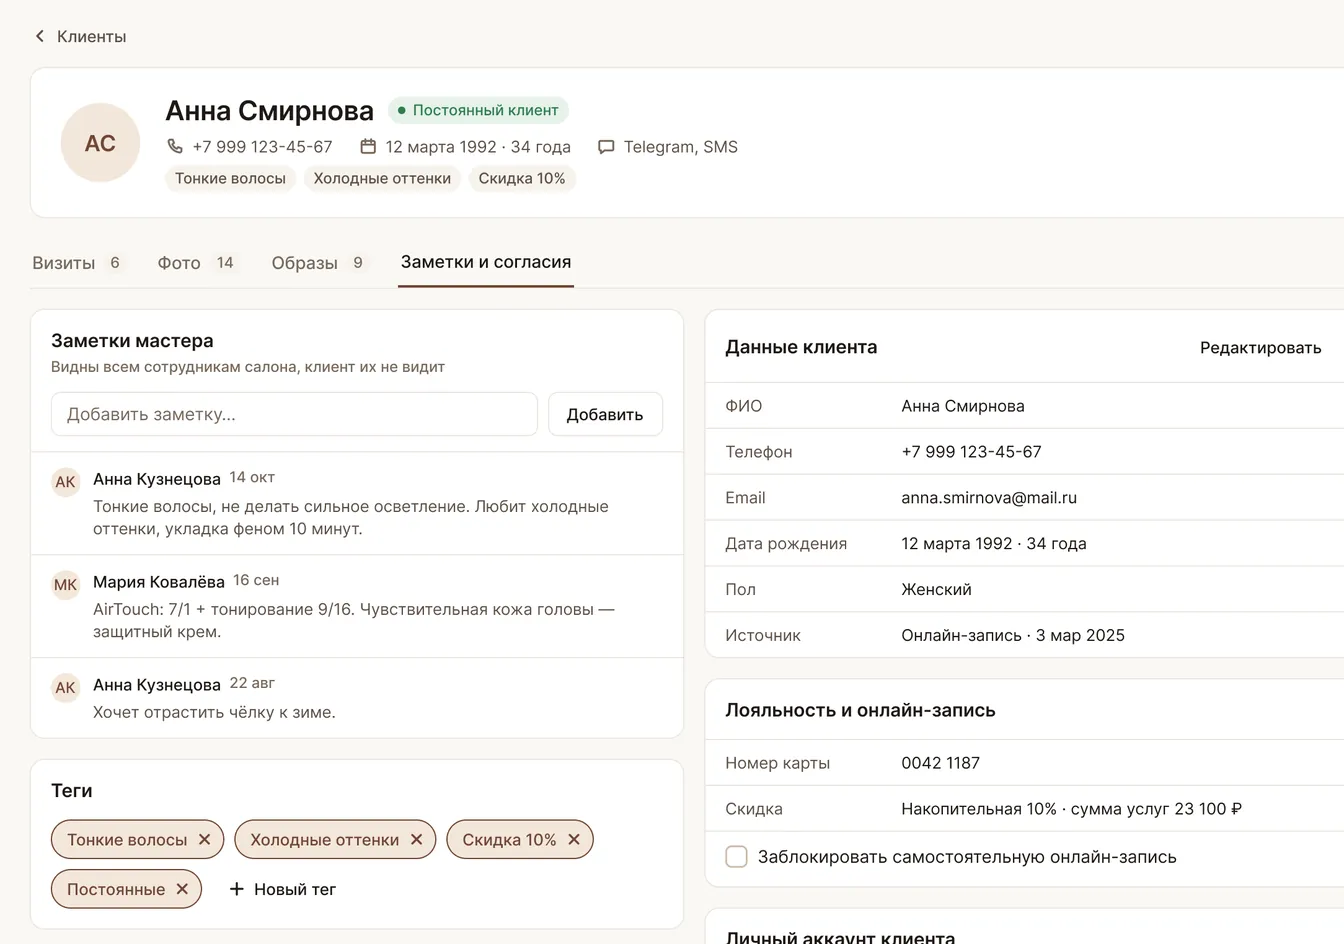Click the phone value in the Телефон row
Image resolution: width=1344 pixels, height=944 pixels.
(x=971, y=452)
